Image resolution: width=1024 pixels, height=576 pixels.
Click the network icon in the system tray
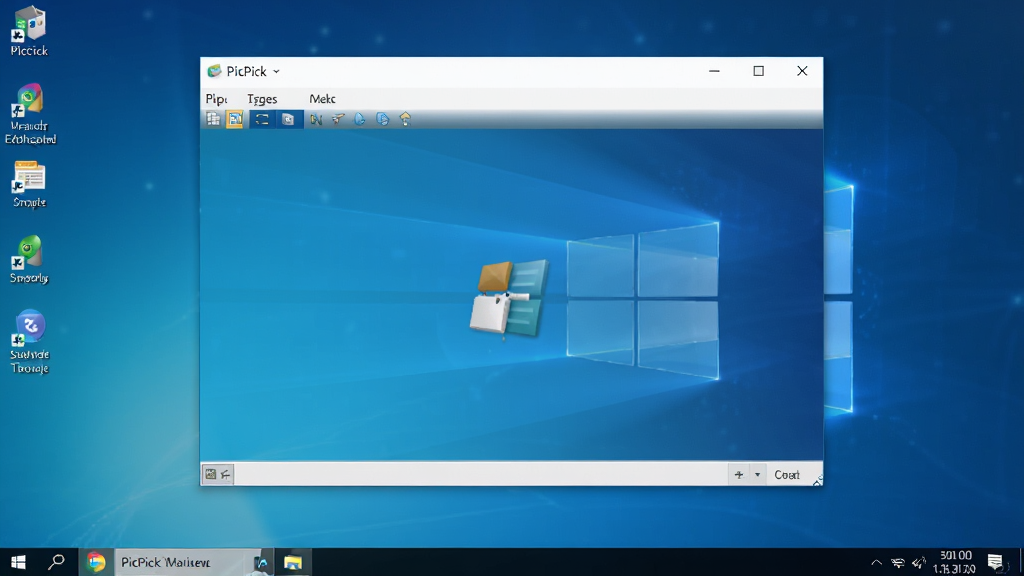point(898,562)
